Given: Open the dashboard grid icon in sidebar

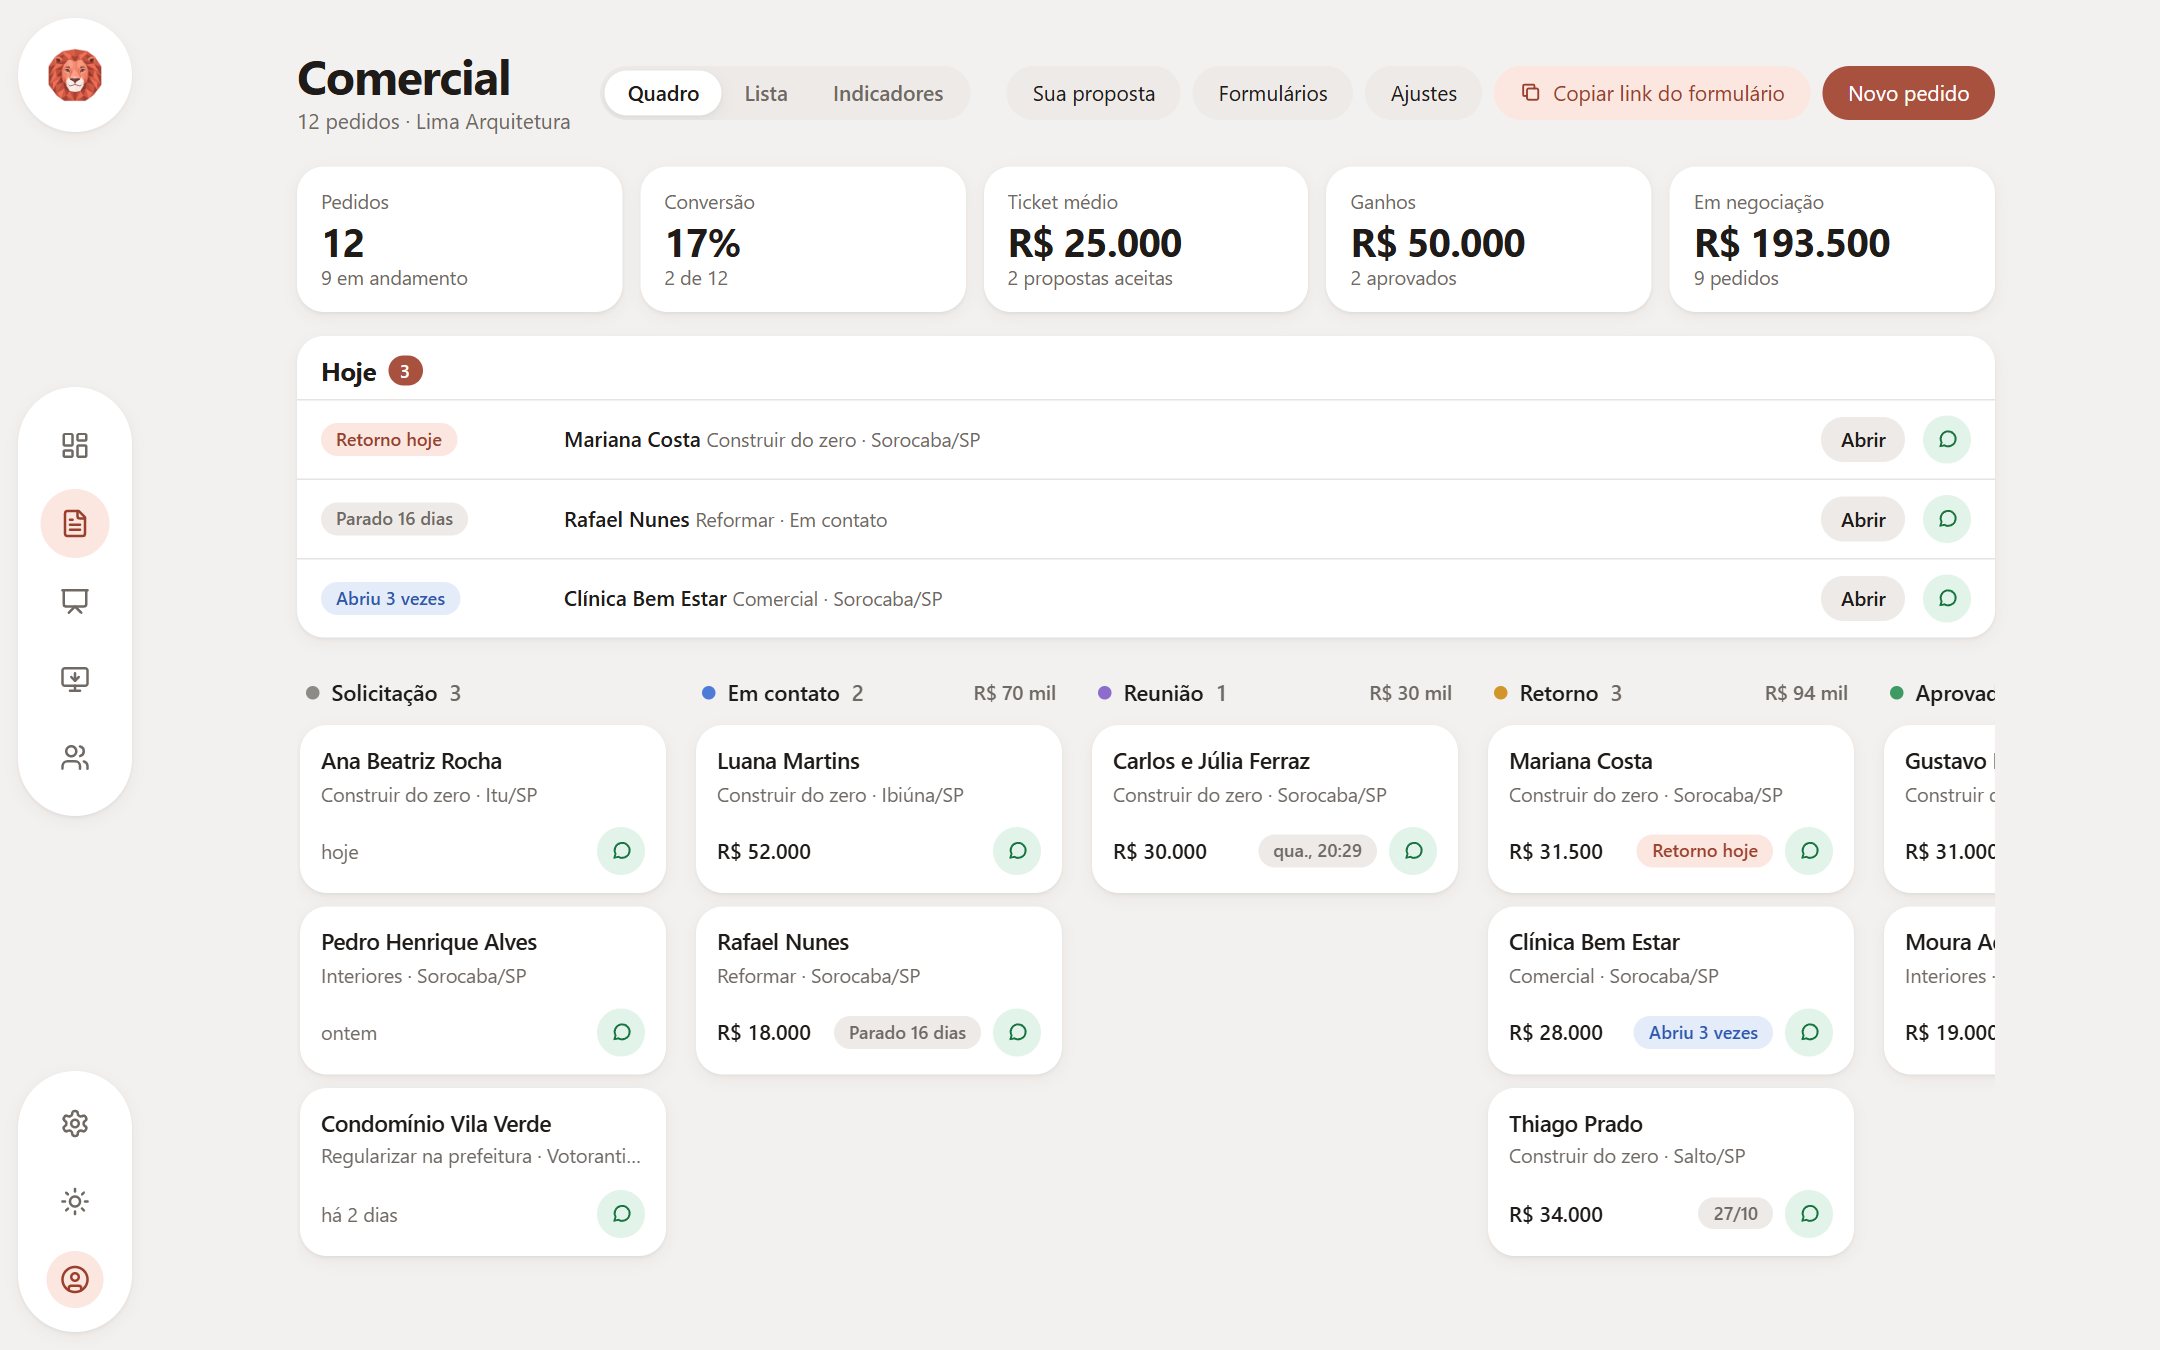Looking at the screenshot, I should (75, 445).
